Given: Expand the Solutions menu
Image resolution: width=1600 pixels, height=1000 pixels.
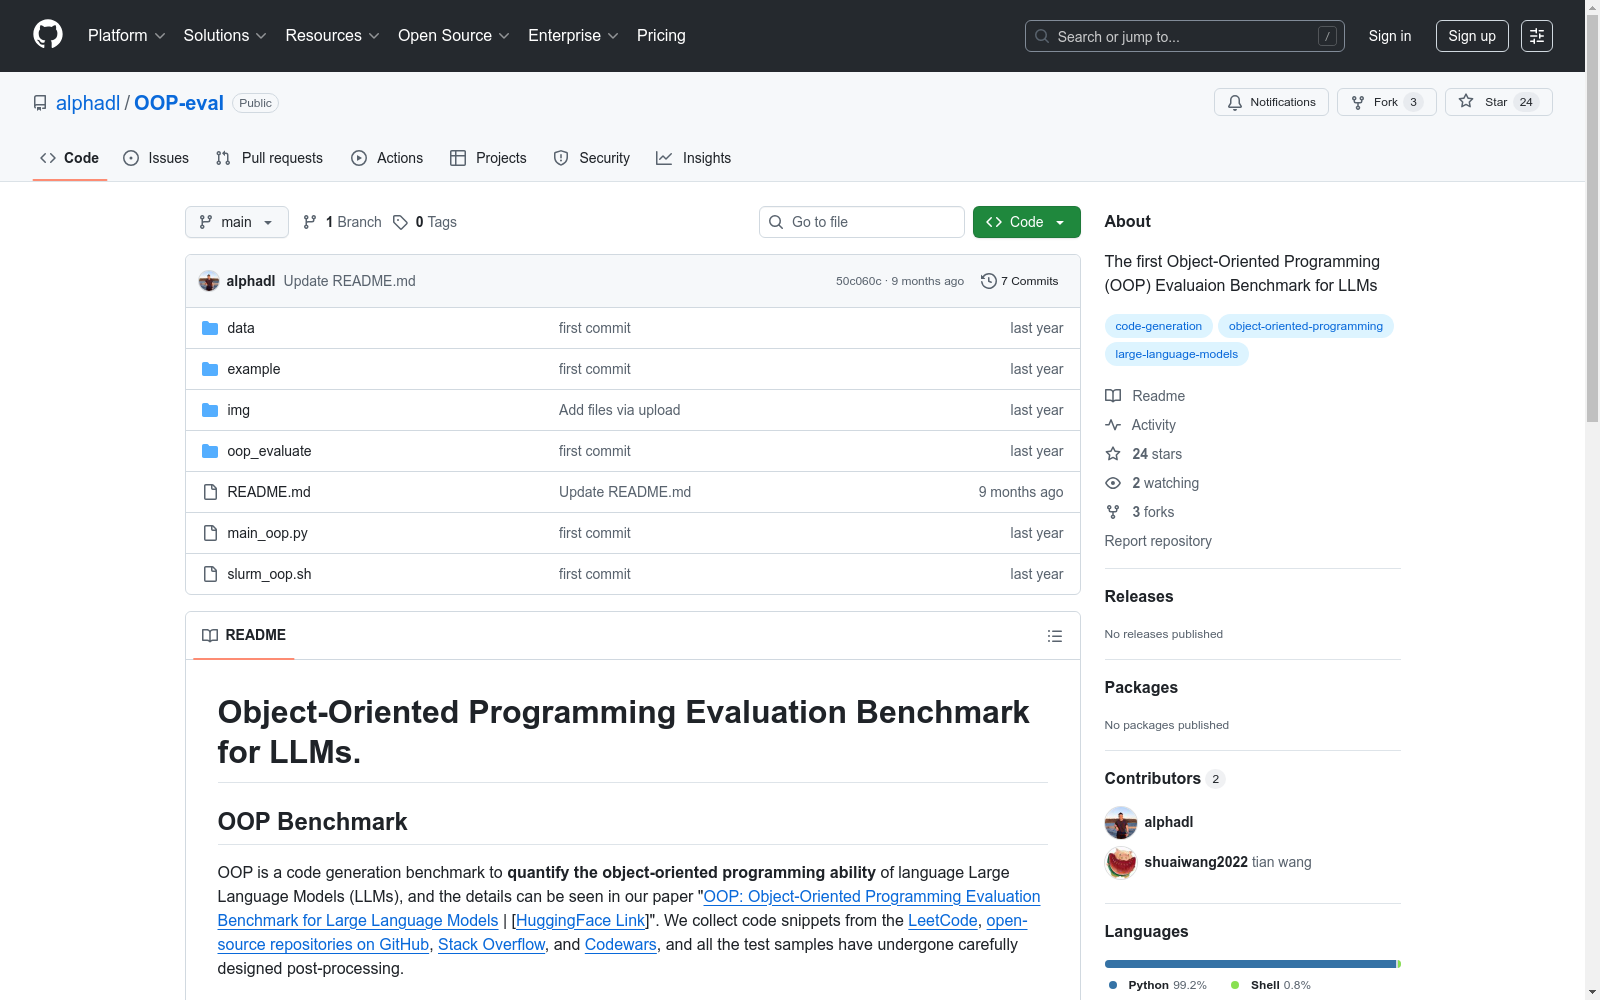Looking at the screenshot, I should pos(225,36).
